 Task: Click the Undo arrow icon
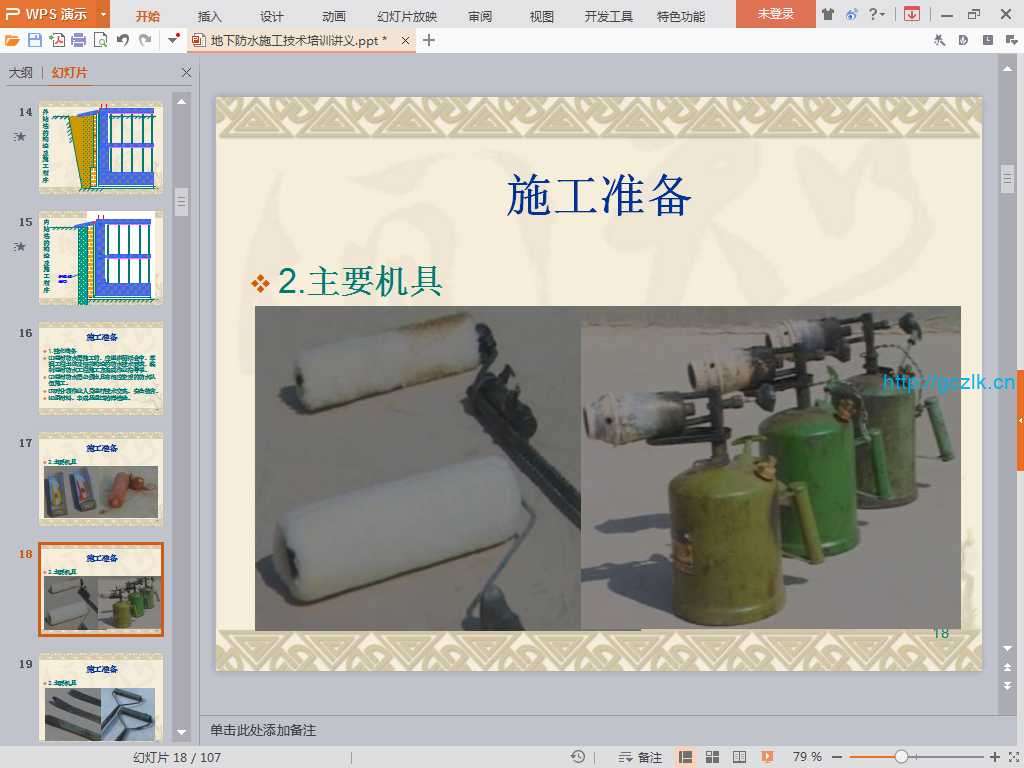point(123,40)
